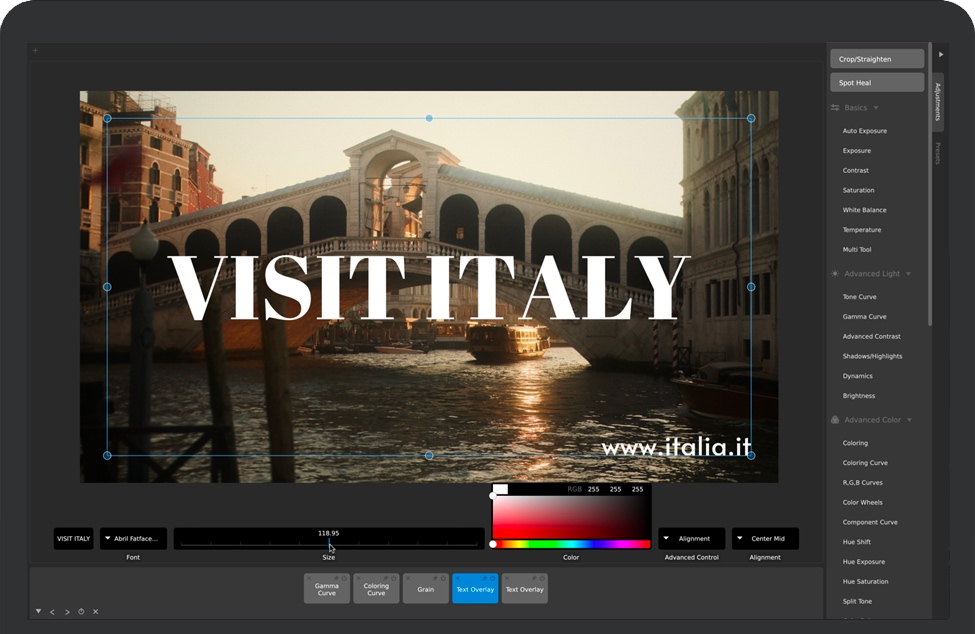
Task: Open the Abril Fatface font dropdown
Action: point(133,539)
